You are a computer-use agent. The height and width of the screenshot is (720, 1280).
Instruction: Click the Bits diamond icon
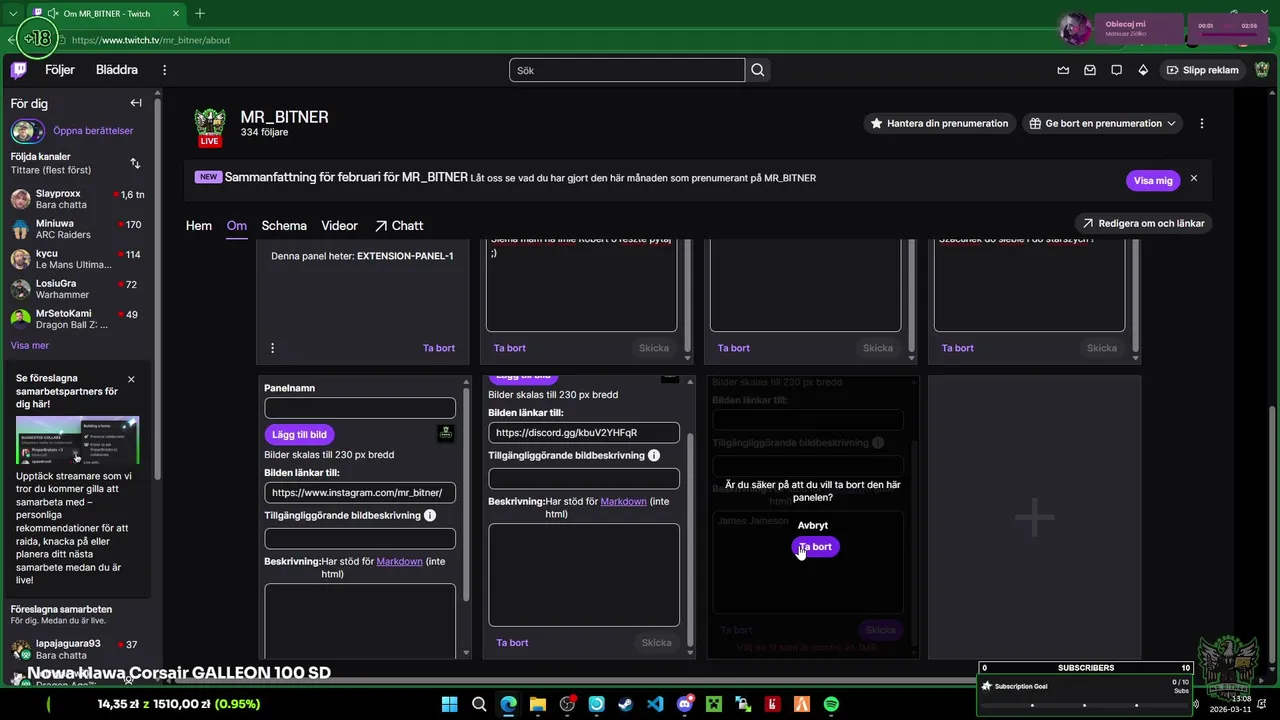[1143, 70]
